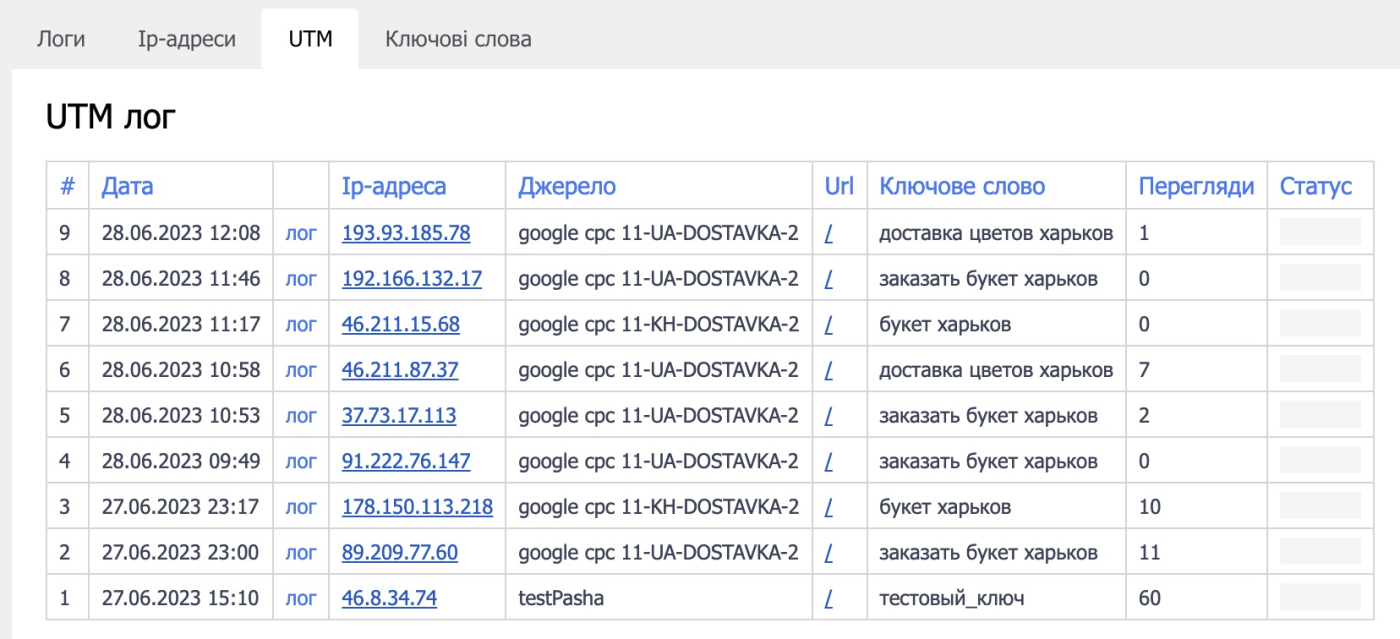Image resolution: width=1400 pixels, height=639 pixels.
Task: Sort by the Перегляди column header
Action: pos(1196,186)
